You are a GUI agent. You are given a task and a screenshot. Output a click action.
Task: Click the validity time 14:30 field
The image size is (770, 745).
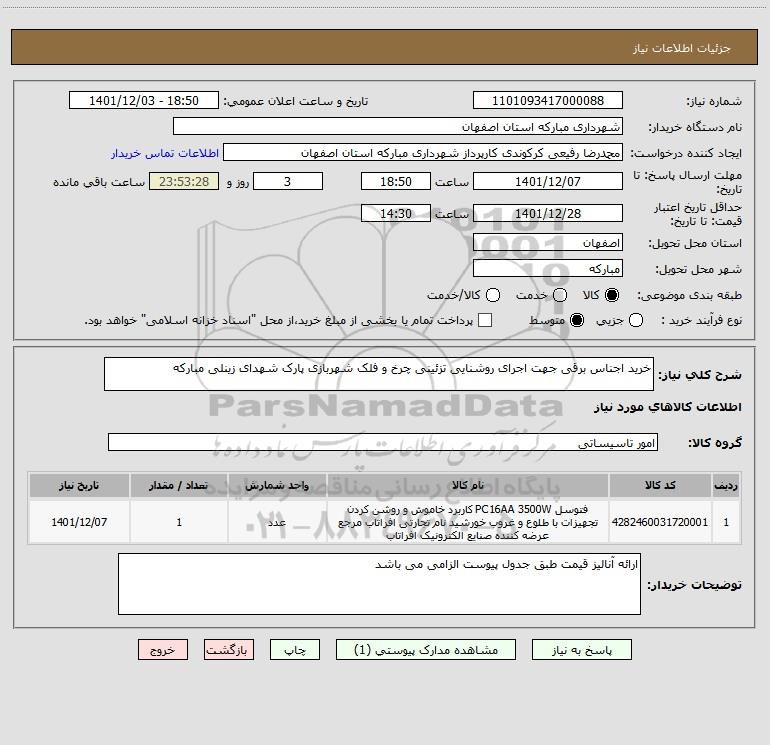(396, 213)
